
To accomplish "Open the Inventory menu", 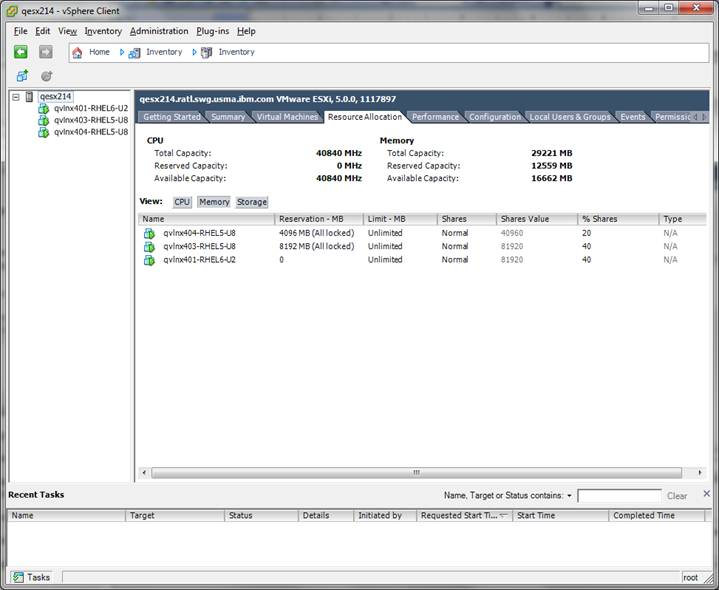I will (x=103, y=31).
